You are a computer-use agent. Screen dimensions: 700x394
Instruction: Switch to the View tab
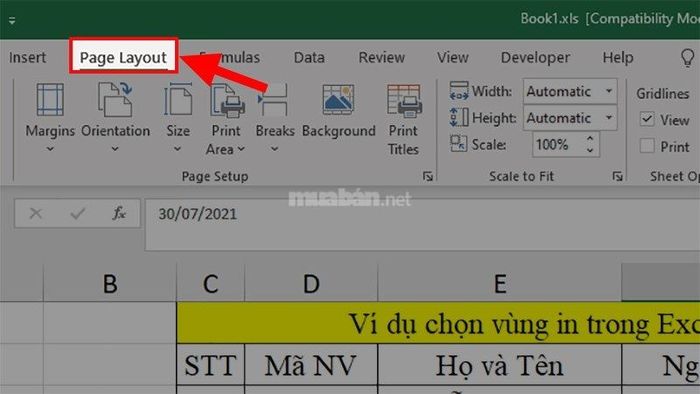pyautogui.click(x=453, y=58)
